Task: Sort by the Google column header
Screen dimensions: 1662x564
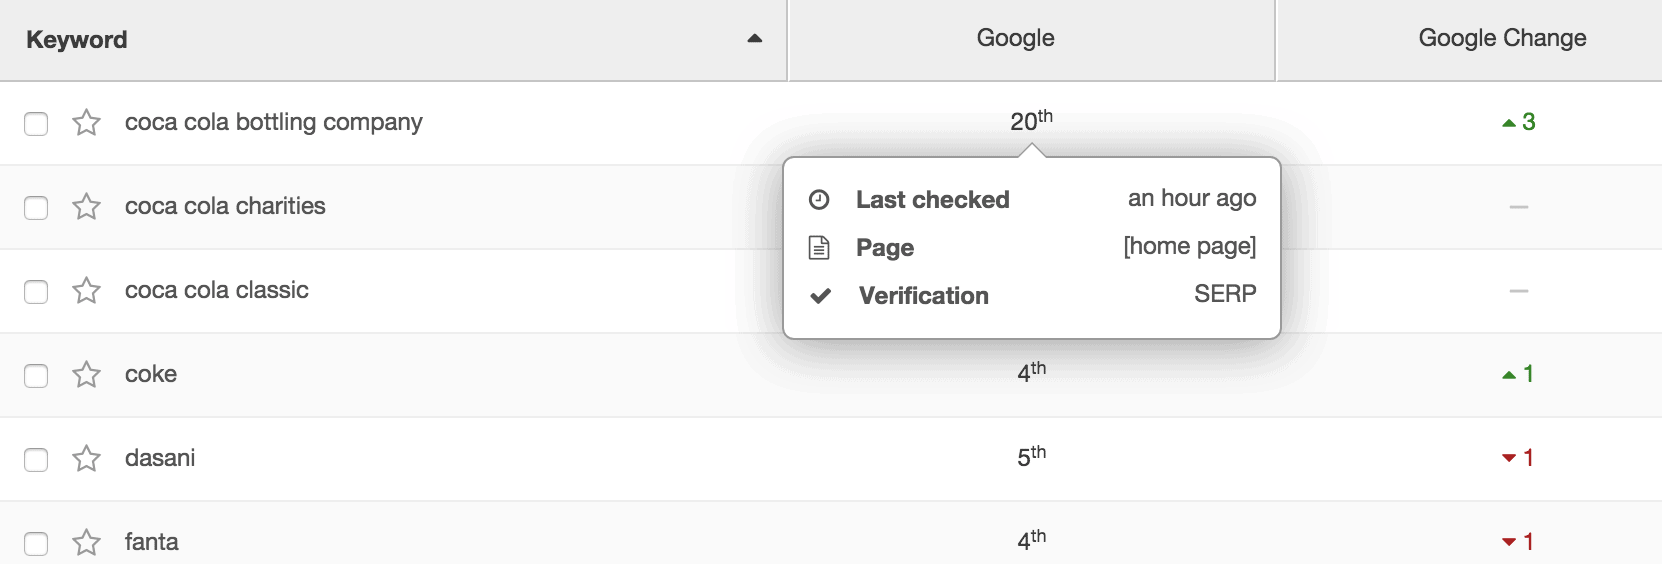Action: 1015,38
